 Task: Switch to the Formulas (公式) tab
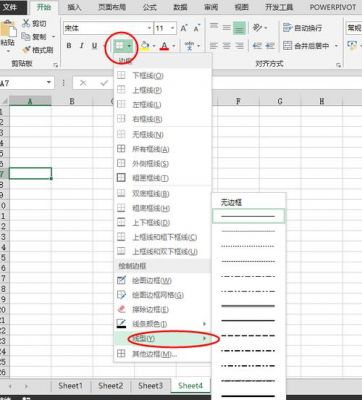[x=149, y=7]
